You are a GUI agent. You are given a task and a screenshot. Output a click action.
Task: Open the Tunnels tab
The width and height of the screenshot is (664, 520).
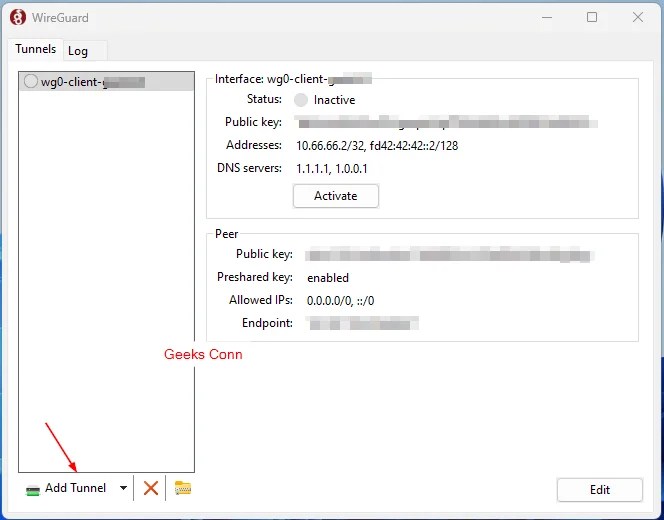coord(36,50)
